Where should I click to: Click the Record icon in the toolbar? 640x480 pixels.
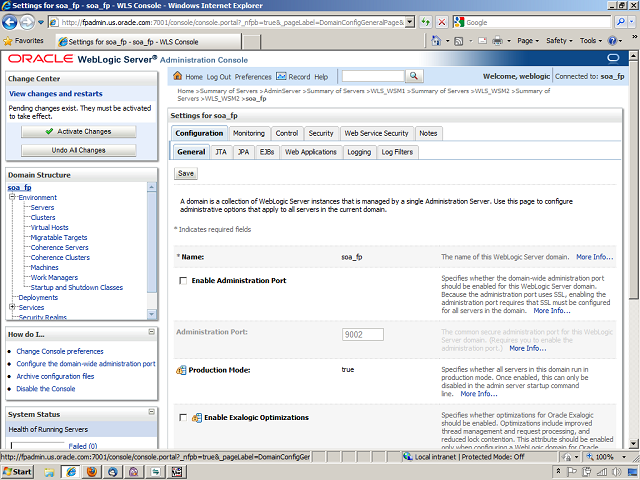(x=281, y=76)
